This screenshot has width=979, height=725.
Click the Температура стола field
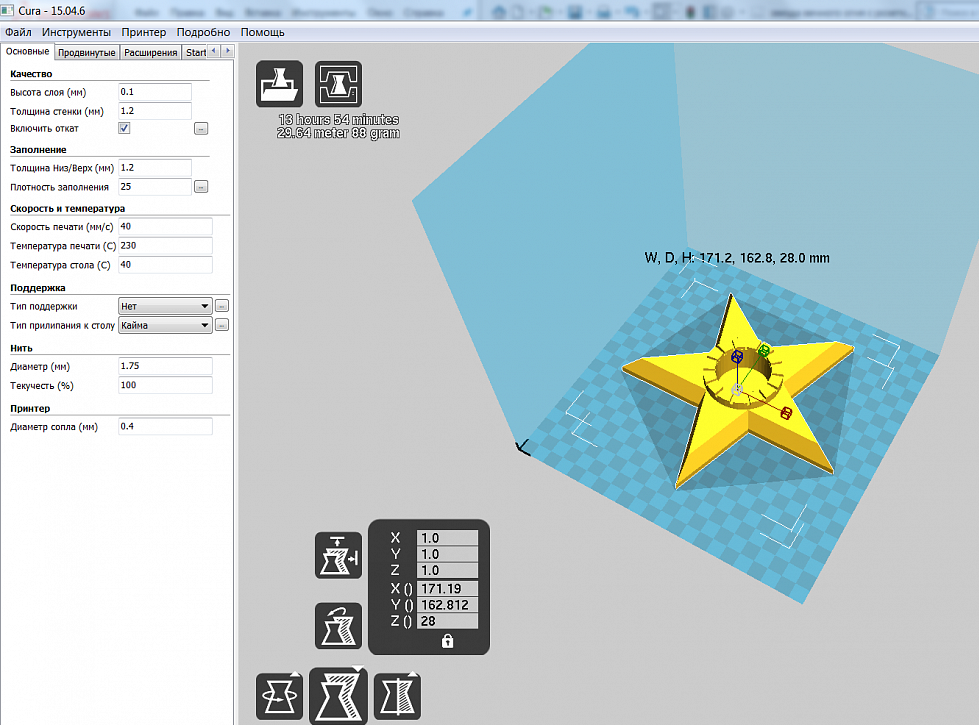pos(165,265)
